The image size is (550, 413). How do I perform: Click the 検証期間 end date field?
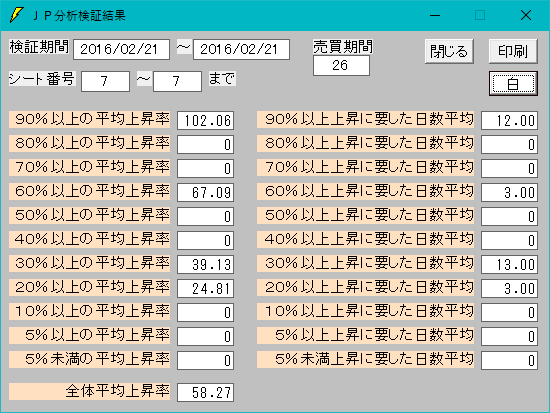(241, 49)
